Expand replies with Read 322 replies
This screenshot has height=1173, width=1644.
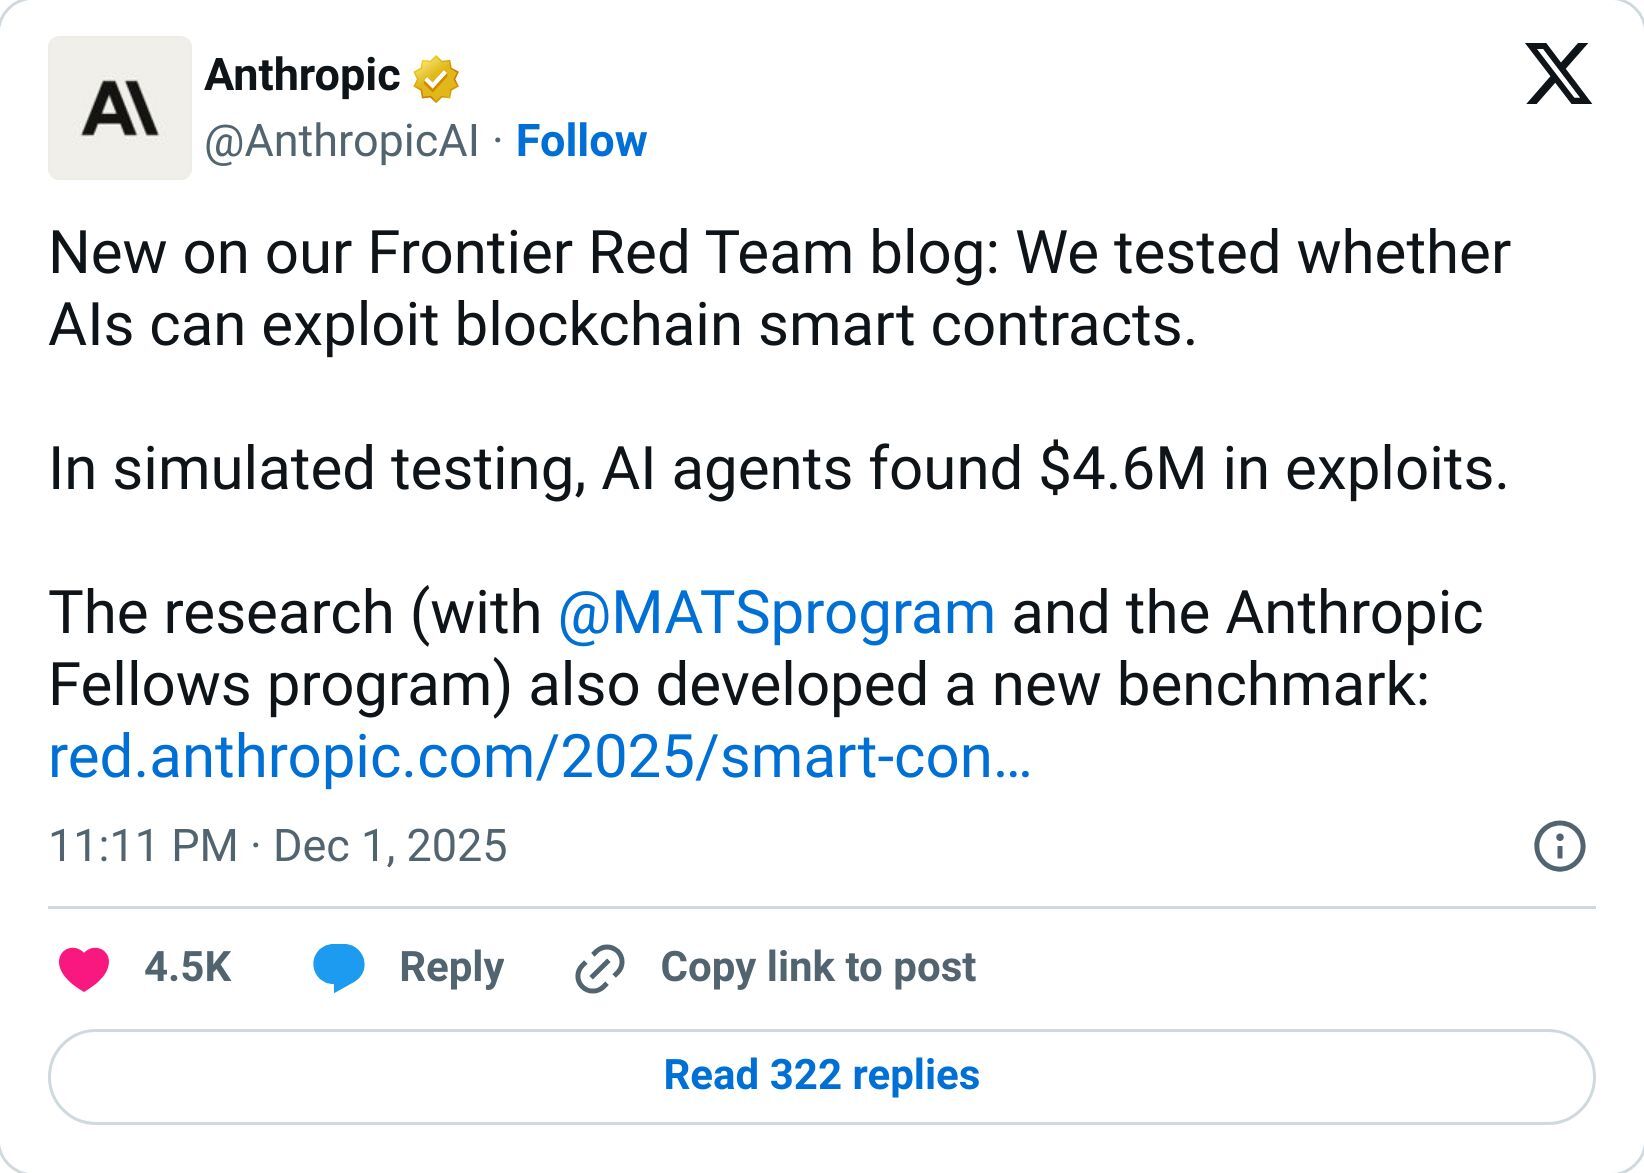822,1075
